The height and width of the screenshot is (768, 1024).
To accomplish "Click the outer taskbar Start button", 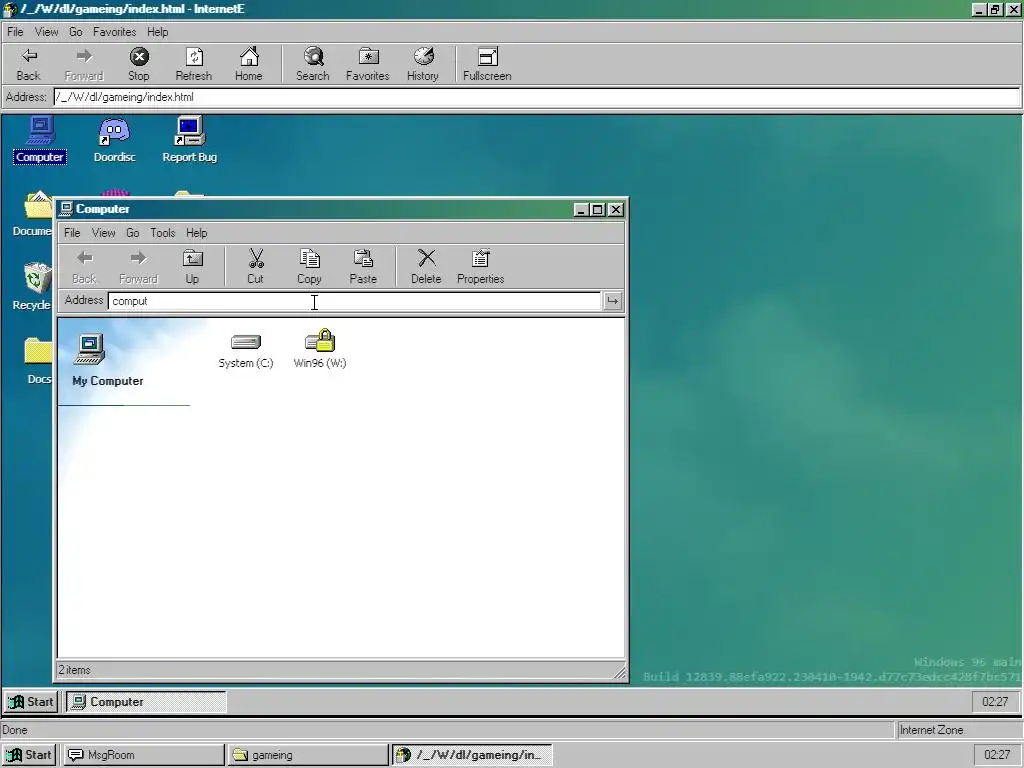I will 29,755.
